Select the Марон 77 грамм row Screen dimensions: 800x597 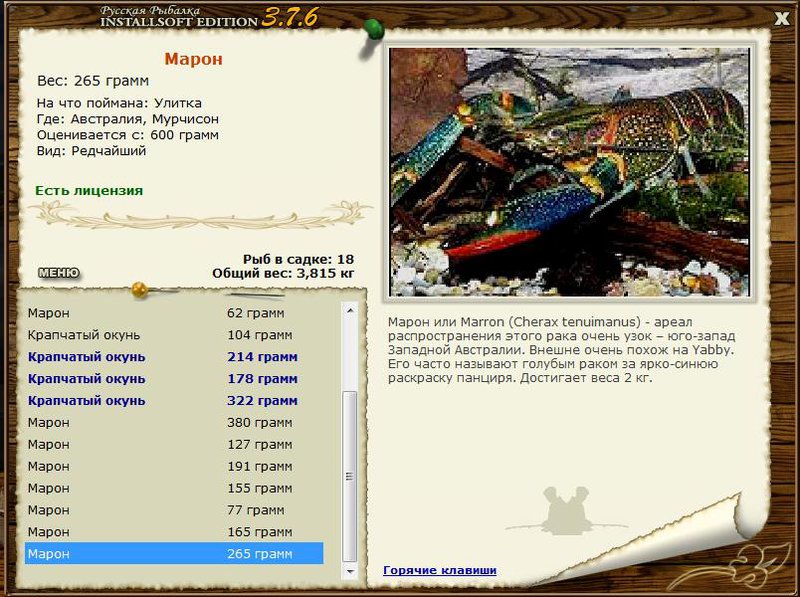pos(174,510)
